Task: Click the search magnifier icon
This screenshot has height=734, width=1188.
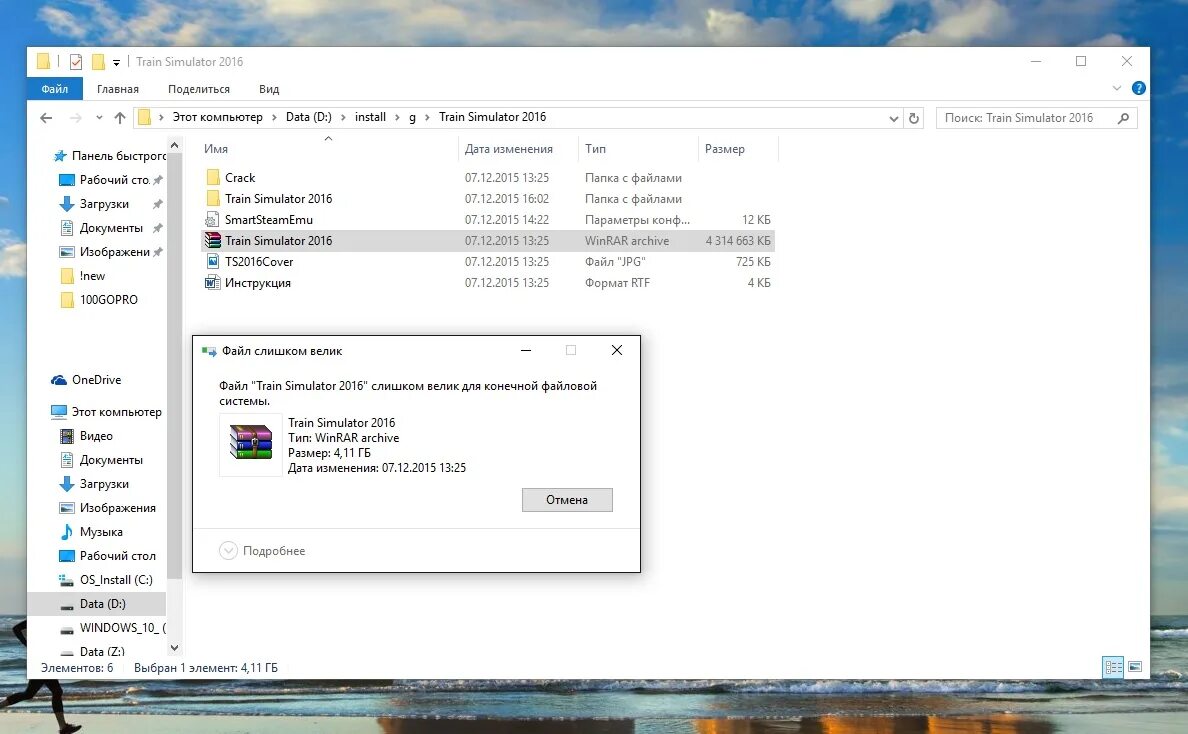Action: click(x=1124, y=118)
